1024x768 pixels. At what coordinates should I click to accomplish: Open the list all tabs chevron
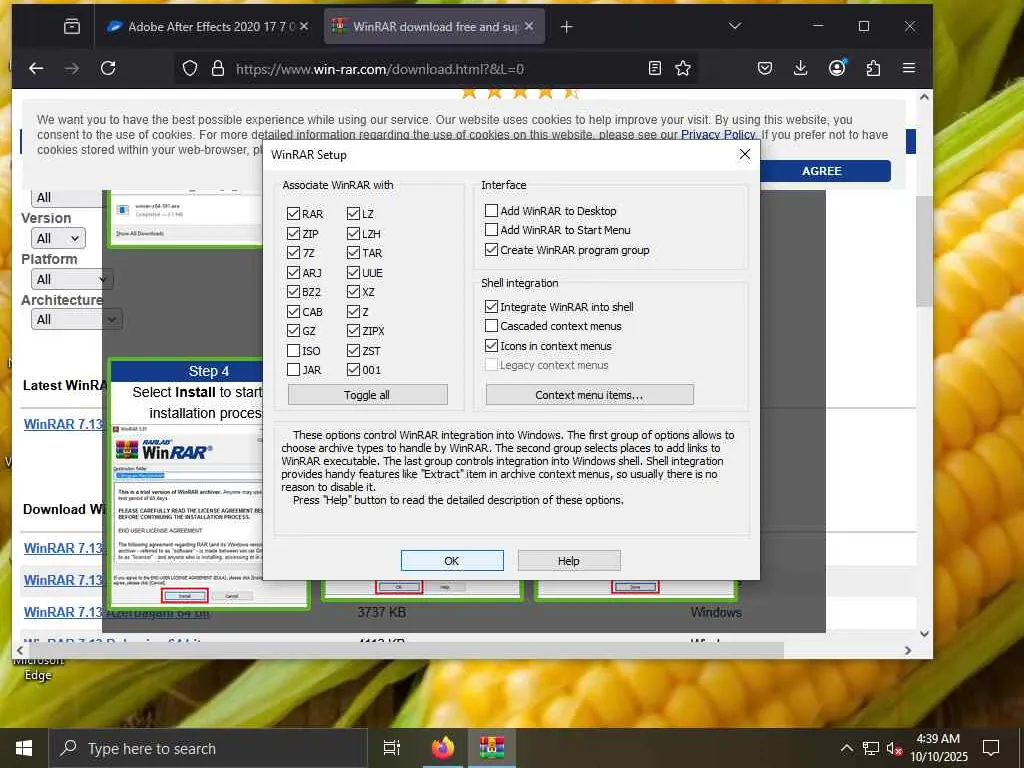735,26
